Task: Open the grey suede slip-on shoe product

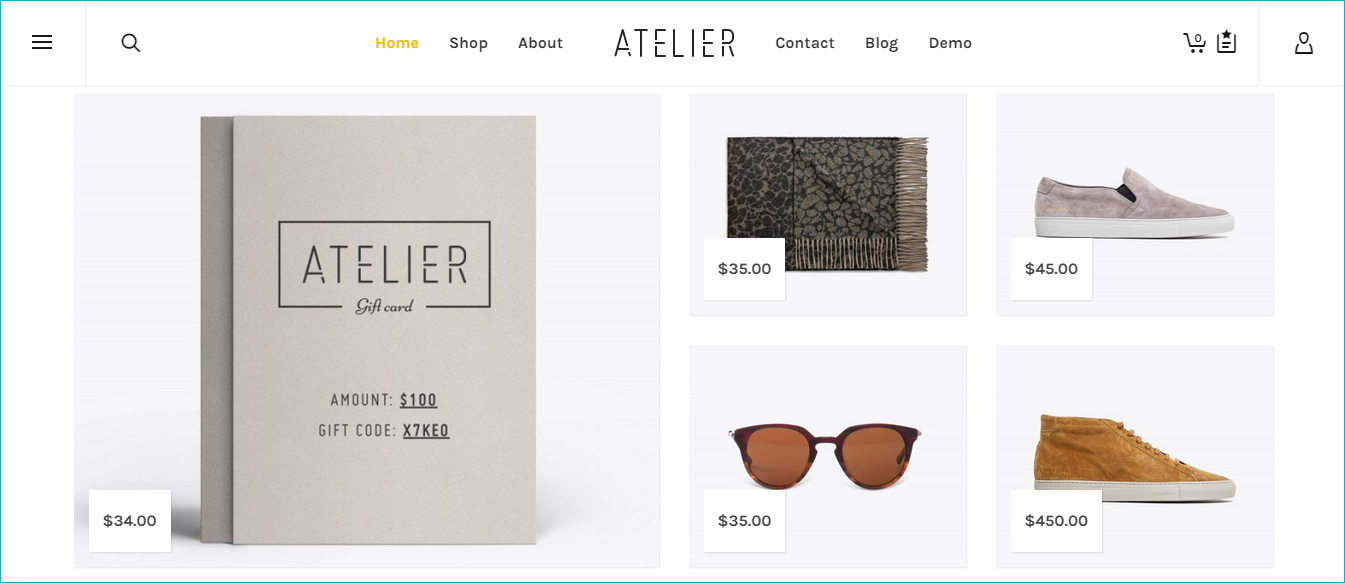Action: 1135,204
